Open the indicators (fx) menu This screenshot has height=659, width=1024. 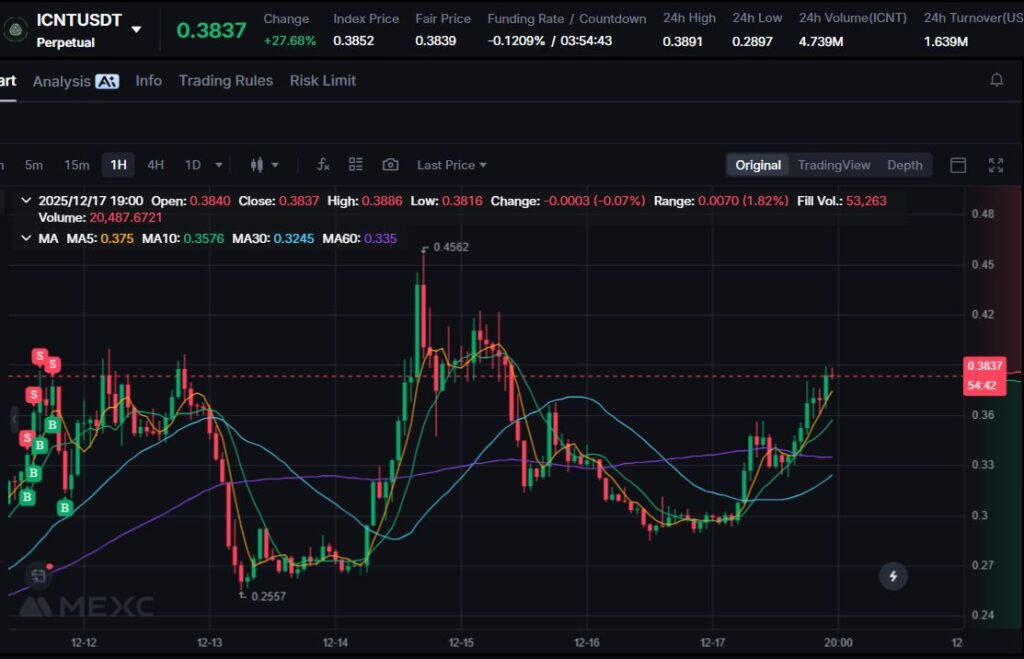pyautogui.click(x=323, y=165)
